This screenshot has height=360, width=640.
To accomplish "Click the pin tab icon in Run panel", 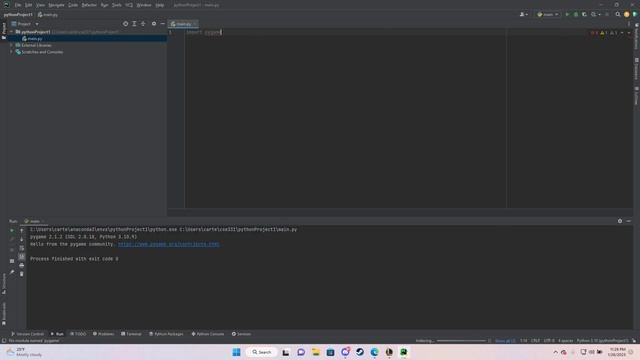I will [x=12, y=272].
